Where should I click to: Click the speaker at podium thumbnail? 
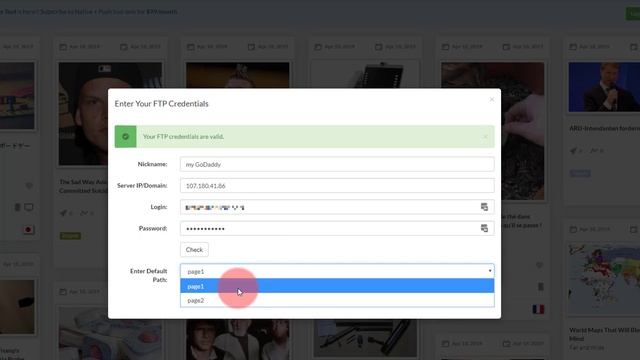[x=604, y=87]
